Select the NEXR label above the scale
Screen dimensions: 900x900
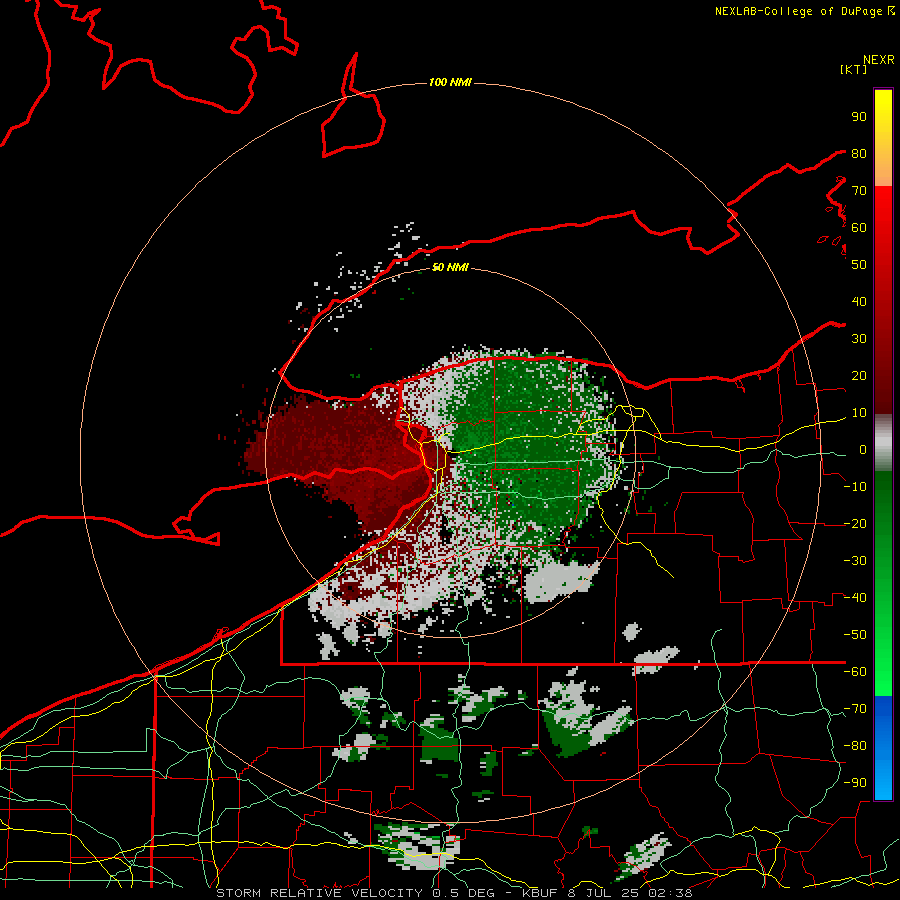(879, 60)
